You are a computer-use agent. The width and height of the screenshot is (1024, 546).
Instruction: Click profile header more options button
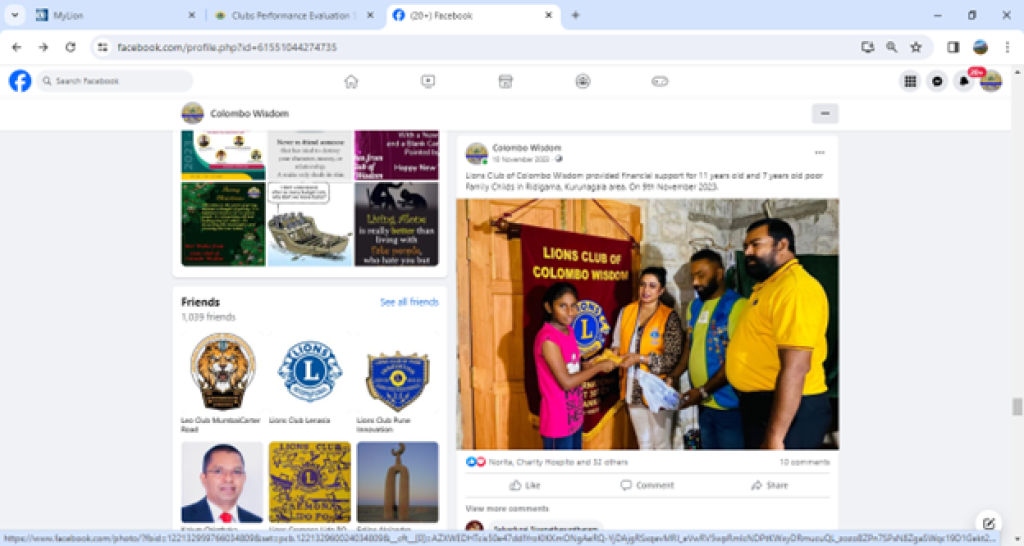tap(825, 113)
